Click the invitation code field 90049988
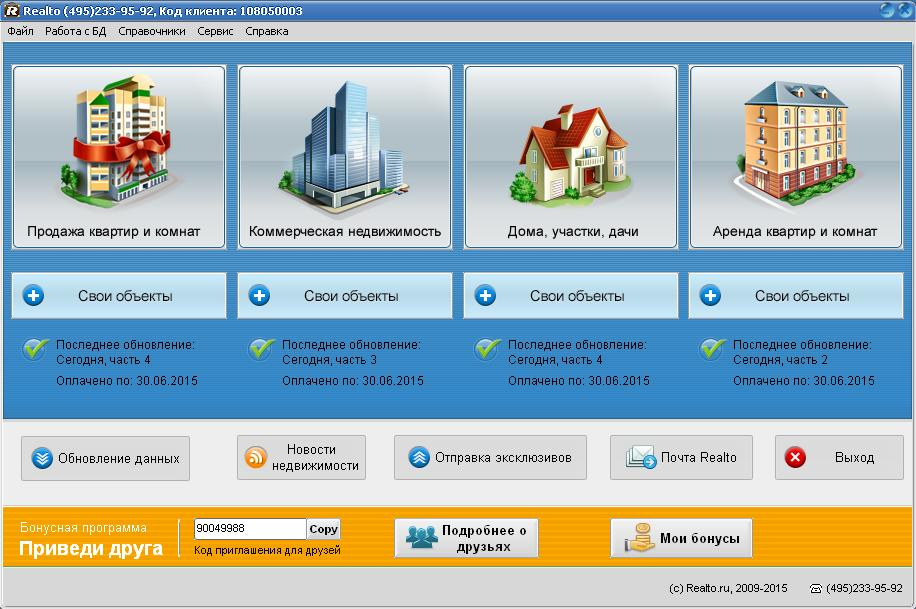The width and height of the screenshot is (916, 609). [x=250, y=528]
